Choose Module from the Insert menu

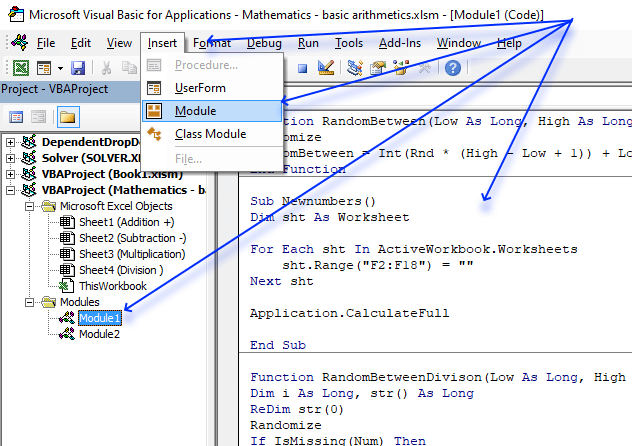(x=212, y=111)
